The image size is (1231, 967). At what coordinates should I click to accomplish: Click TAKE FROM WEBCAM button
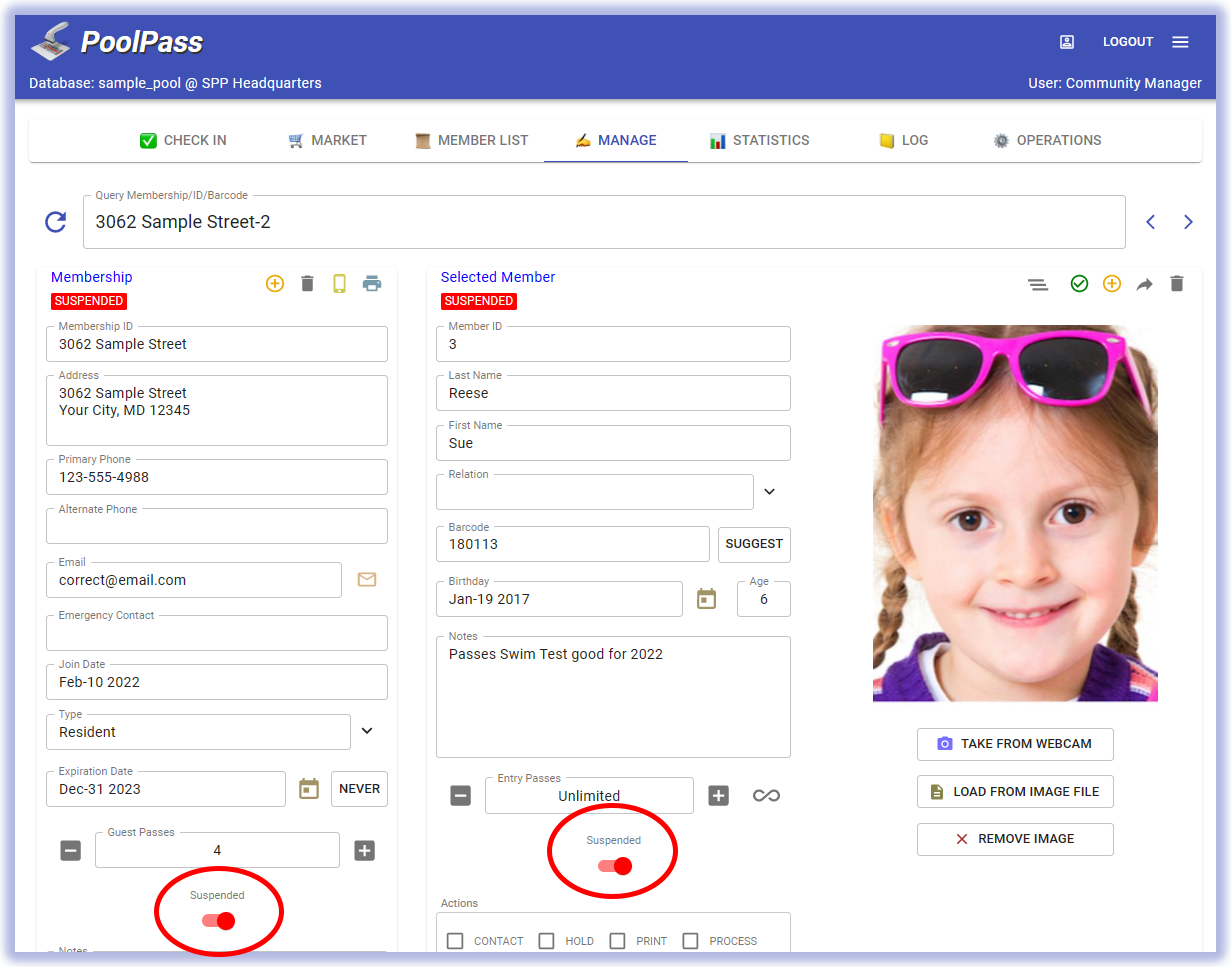pos(1015,744)
